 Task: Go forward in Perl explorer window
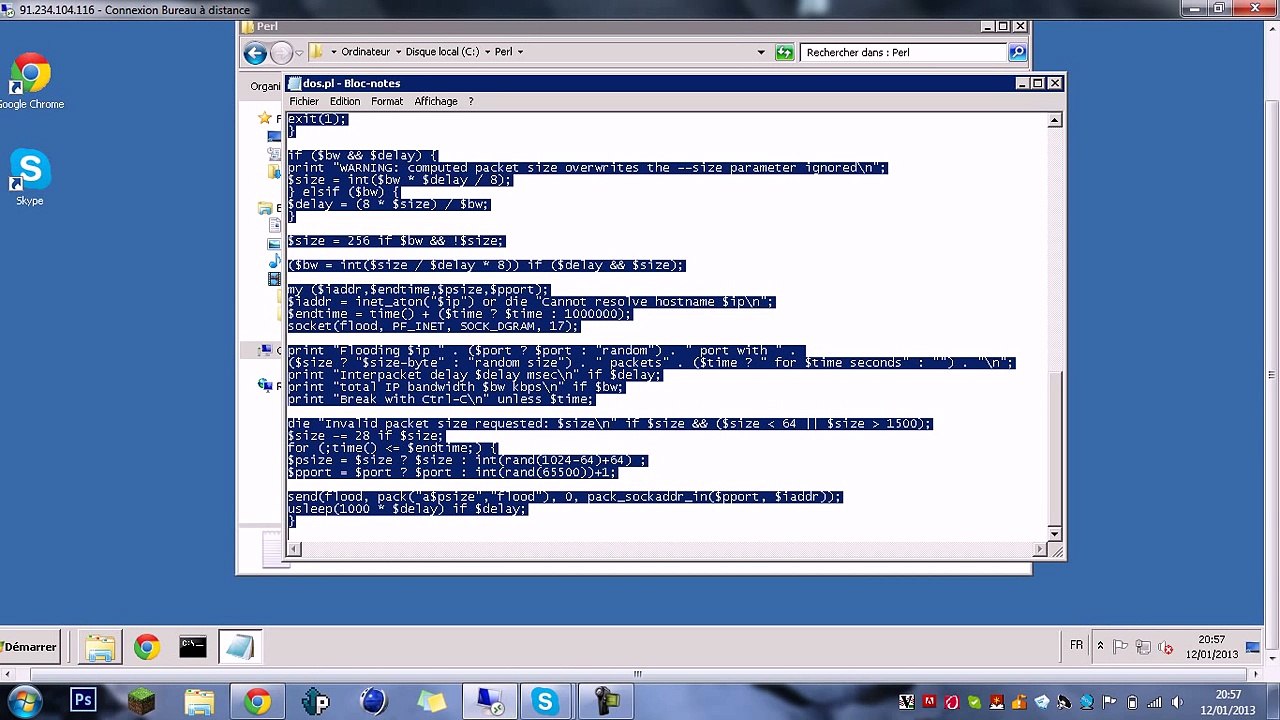coord(281,53)
